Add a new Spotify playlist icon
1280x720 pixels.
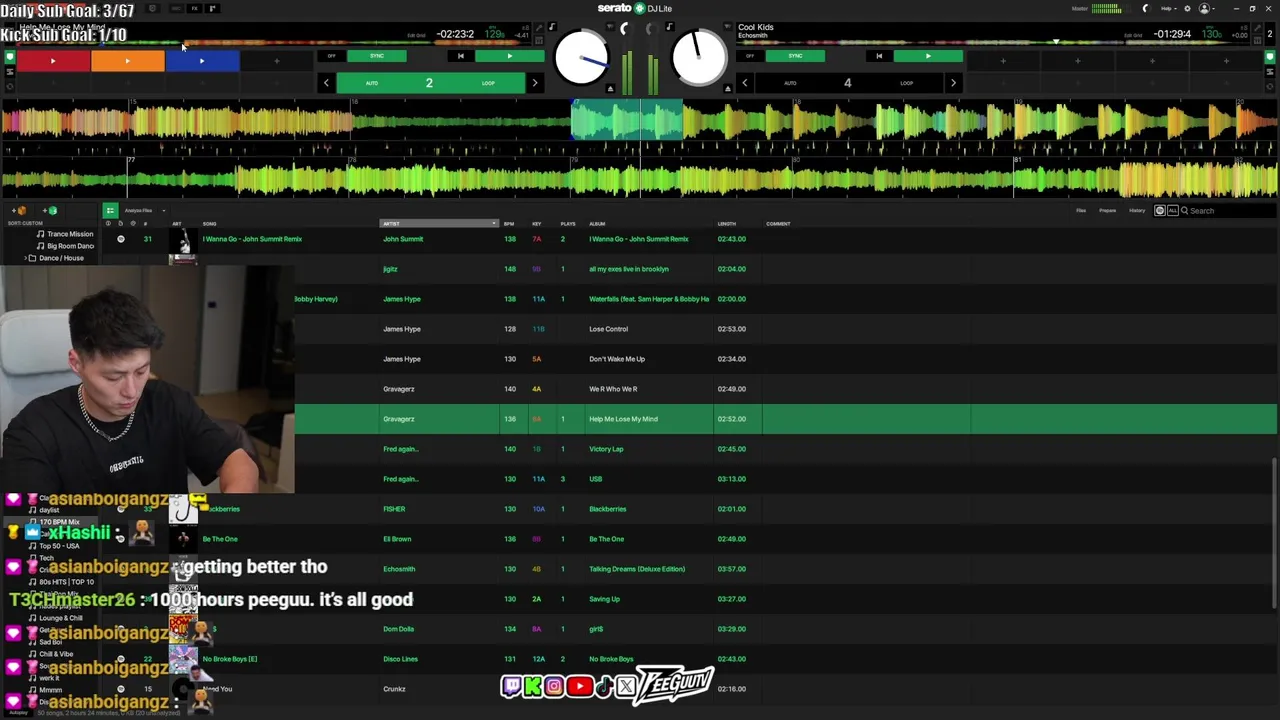click(49, 211)
